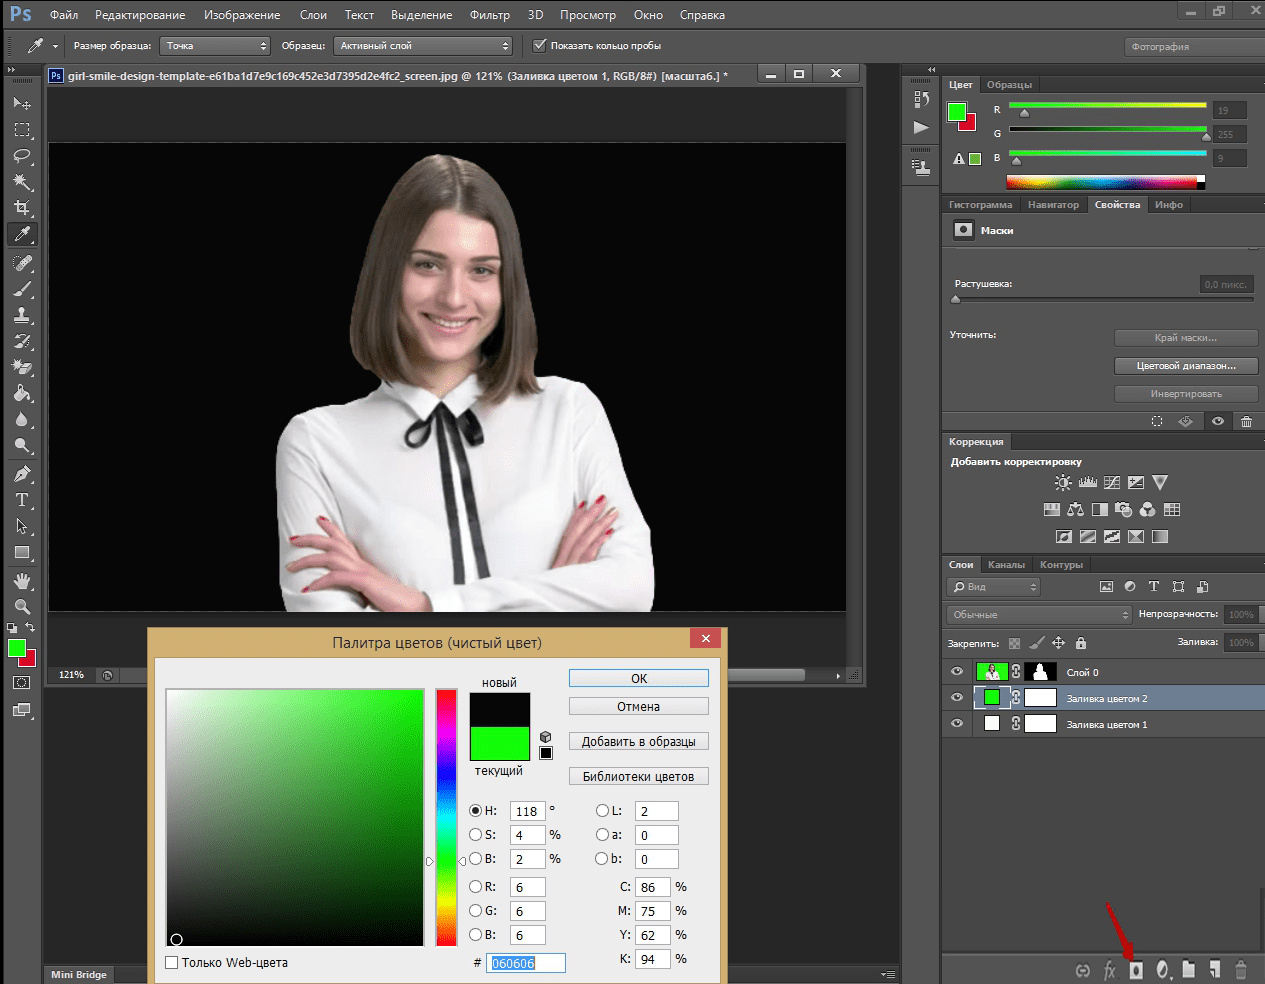Click the vertical rainbow hue slider

pyautogui.click(x=445, y=816)
